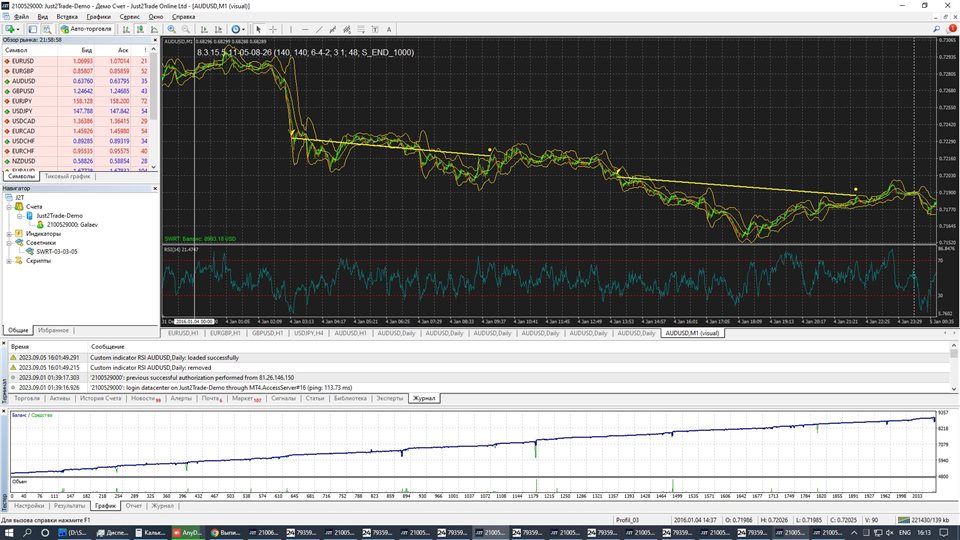Viewport: 960px width, 540px height.
Task: Expand the Индикаторы tree node
Action: 9,234
